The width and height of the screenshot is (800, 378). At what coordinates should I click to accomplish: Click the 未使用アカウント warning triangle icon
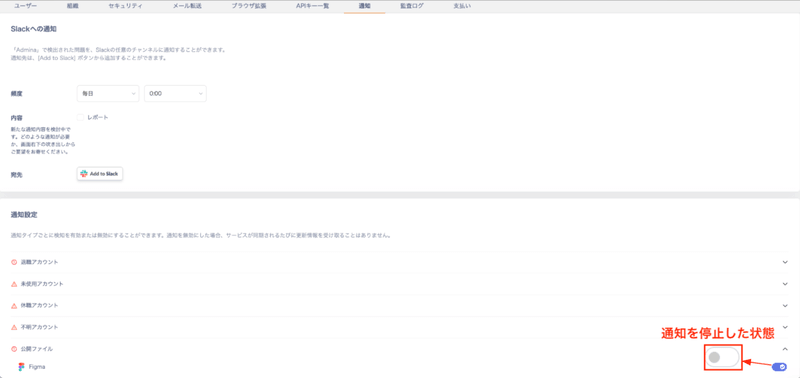[x=14, y=284]
